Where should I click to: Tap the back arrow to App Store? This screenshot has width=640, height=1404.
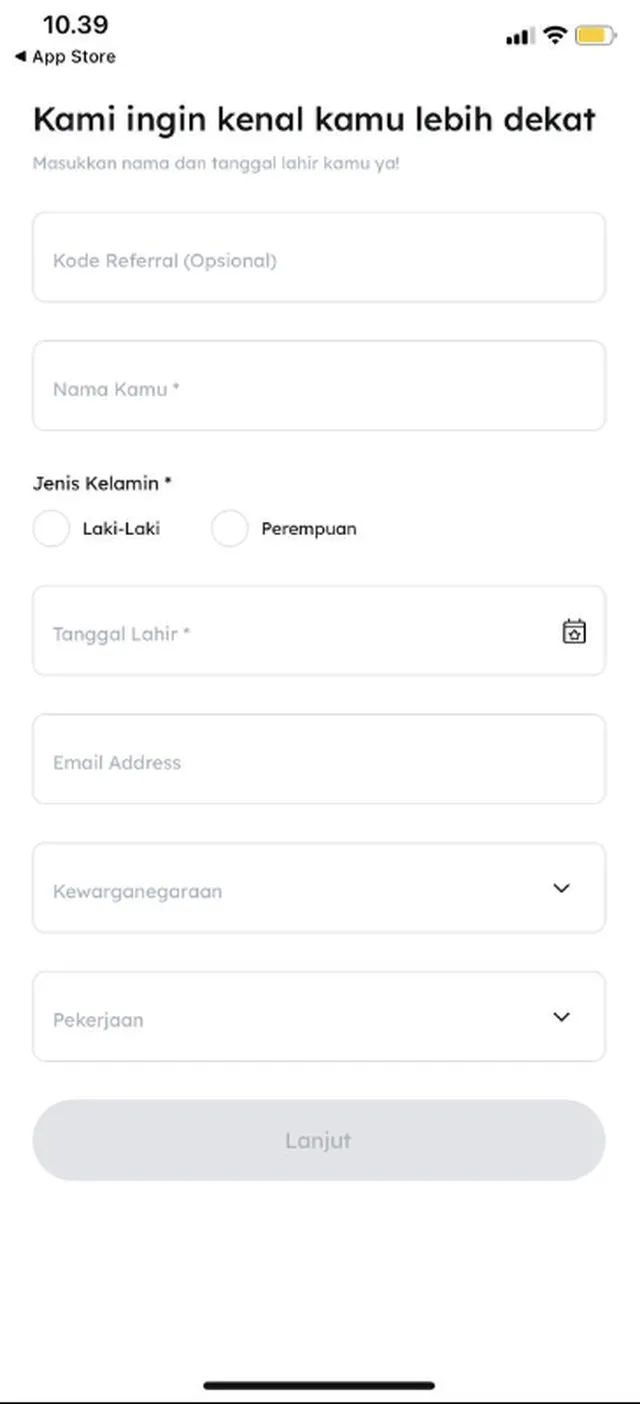tap(20, 57)
